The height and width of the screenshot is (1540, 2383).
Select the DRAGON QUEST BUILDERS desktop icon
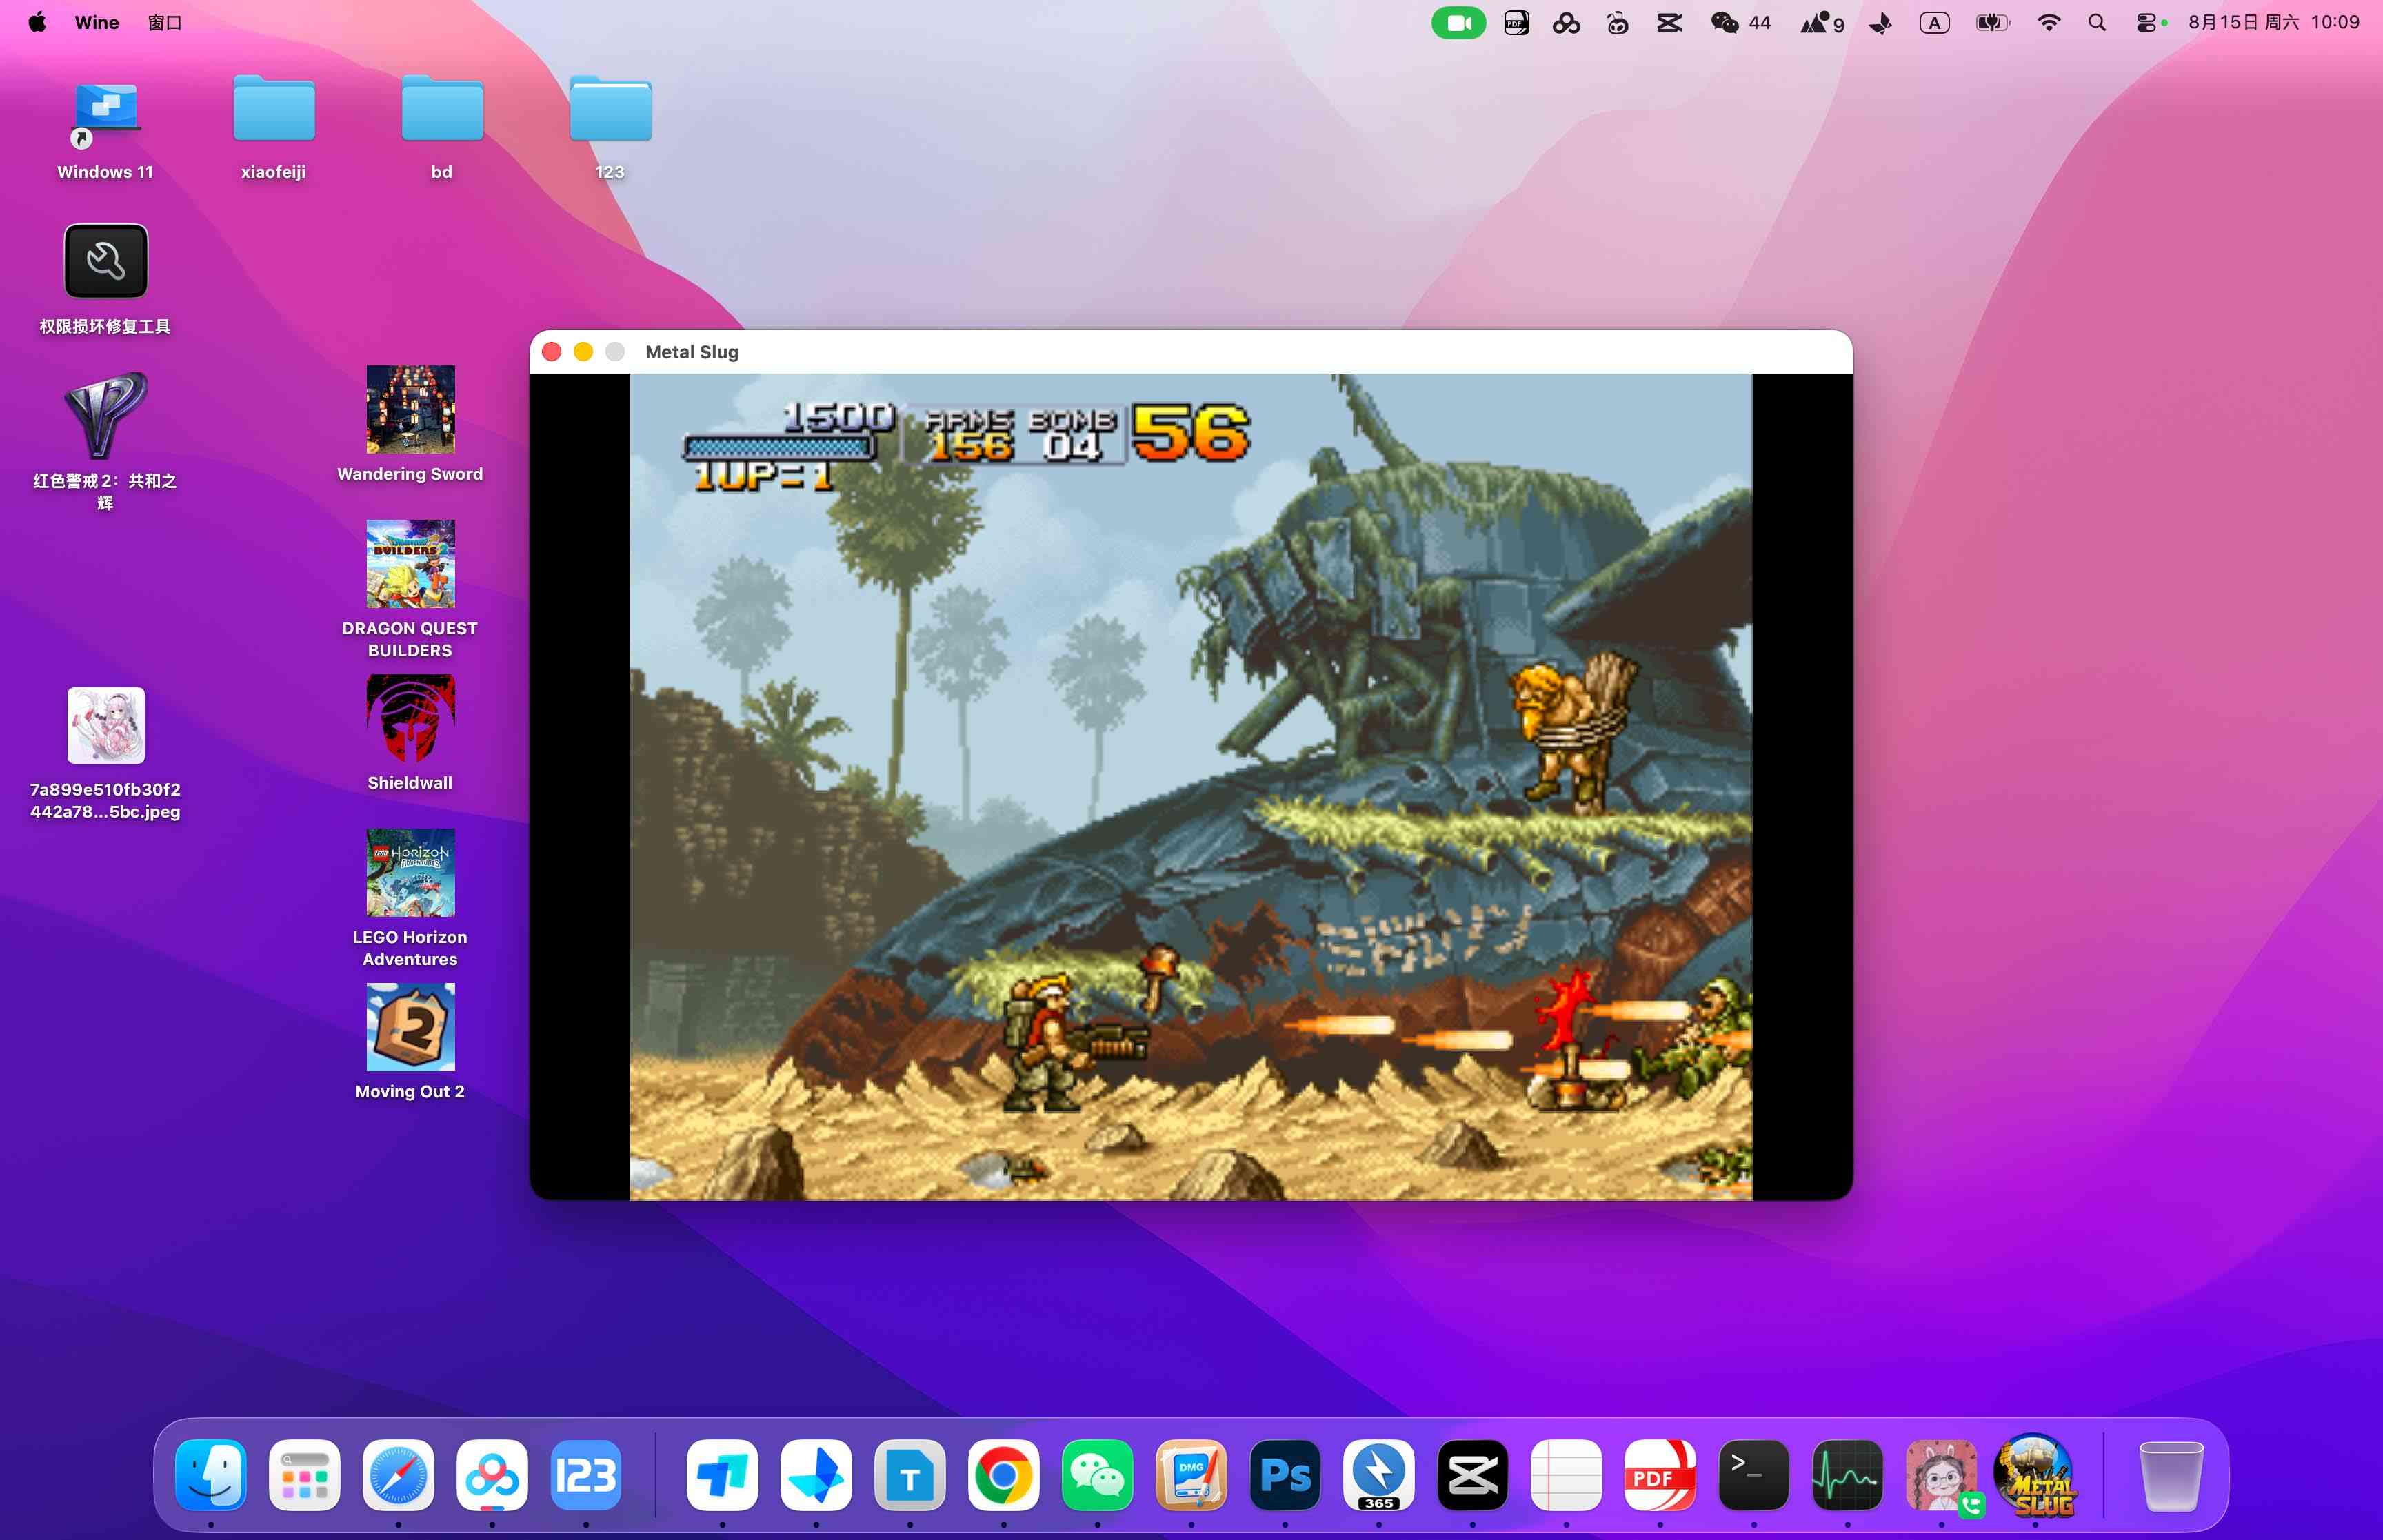(x=410, y=564)
